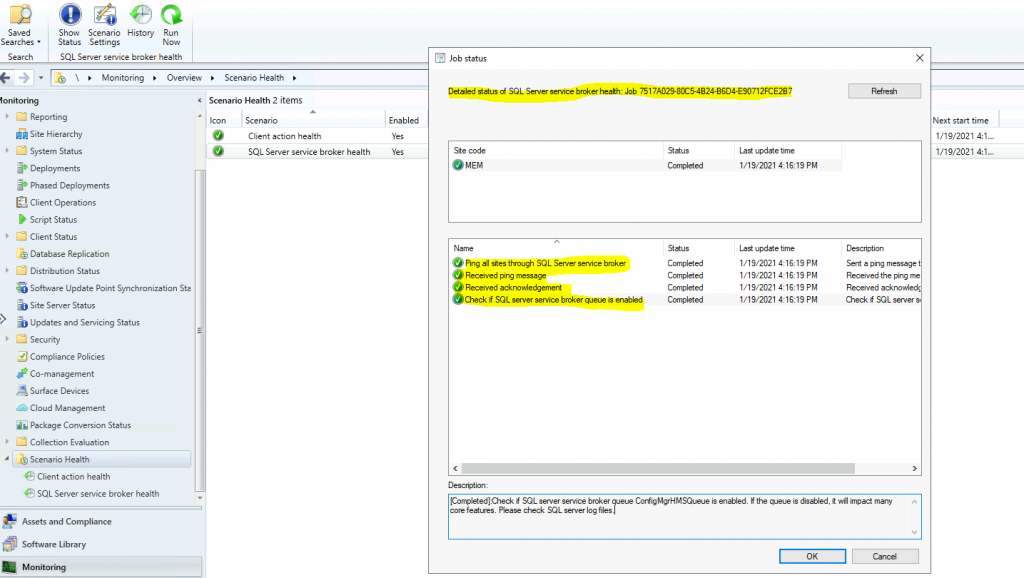Expand the Distribution Status tree node
This screenshot has width=1024, height=578.
pyautogui.click(x=7, y=270)
